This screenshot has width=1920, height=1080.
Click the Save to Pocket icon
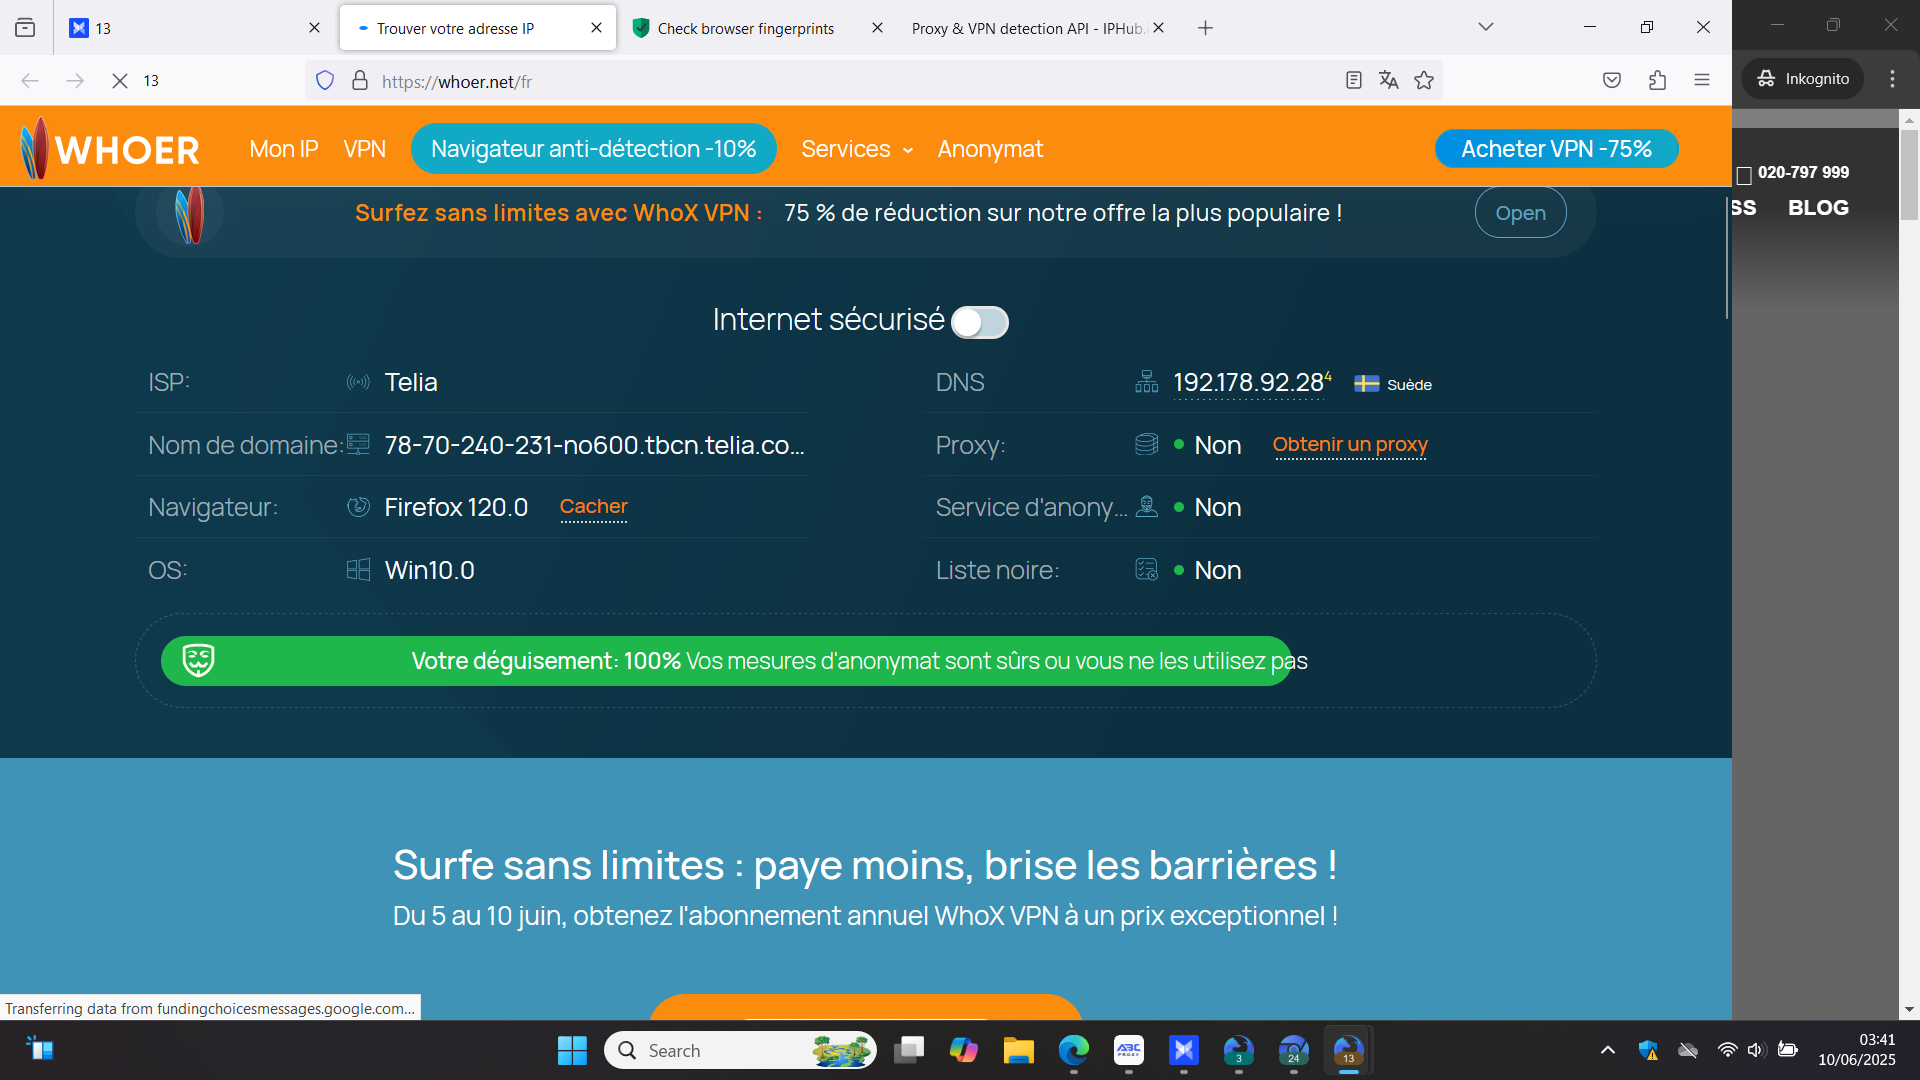click(x=1611, y=81)
